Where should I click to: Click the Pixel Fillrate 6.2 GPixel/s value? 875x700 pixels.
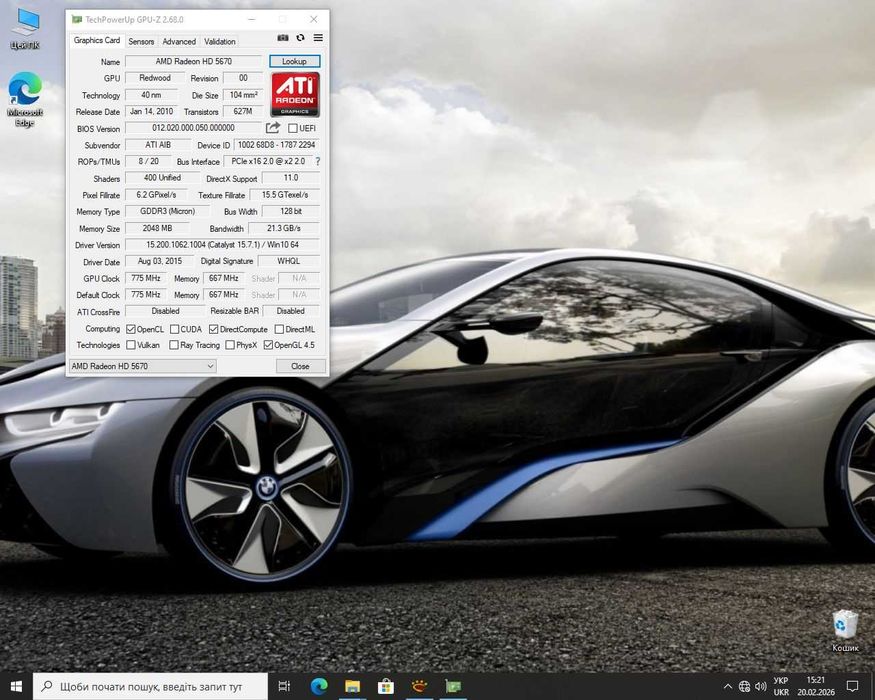tap(156, 195)
